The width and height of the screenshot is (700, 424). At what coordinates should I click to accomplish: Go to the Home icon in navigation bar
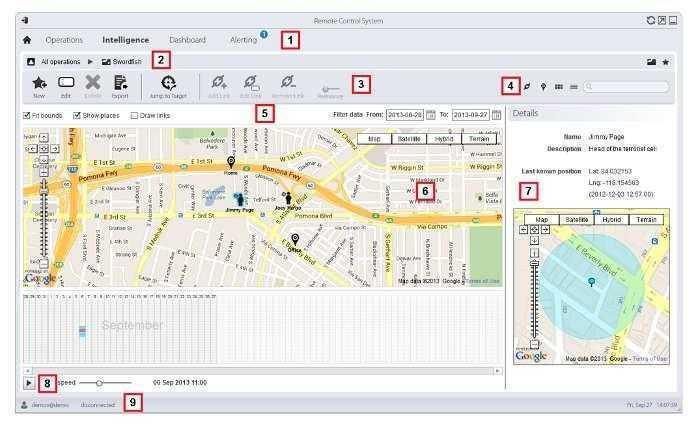[27, 40]
